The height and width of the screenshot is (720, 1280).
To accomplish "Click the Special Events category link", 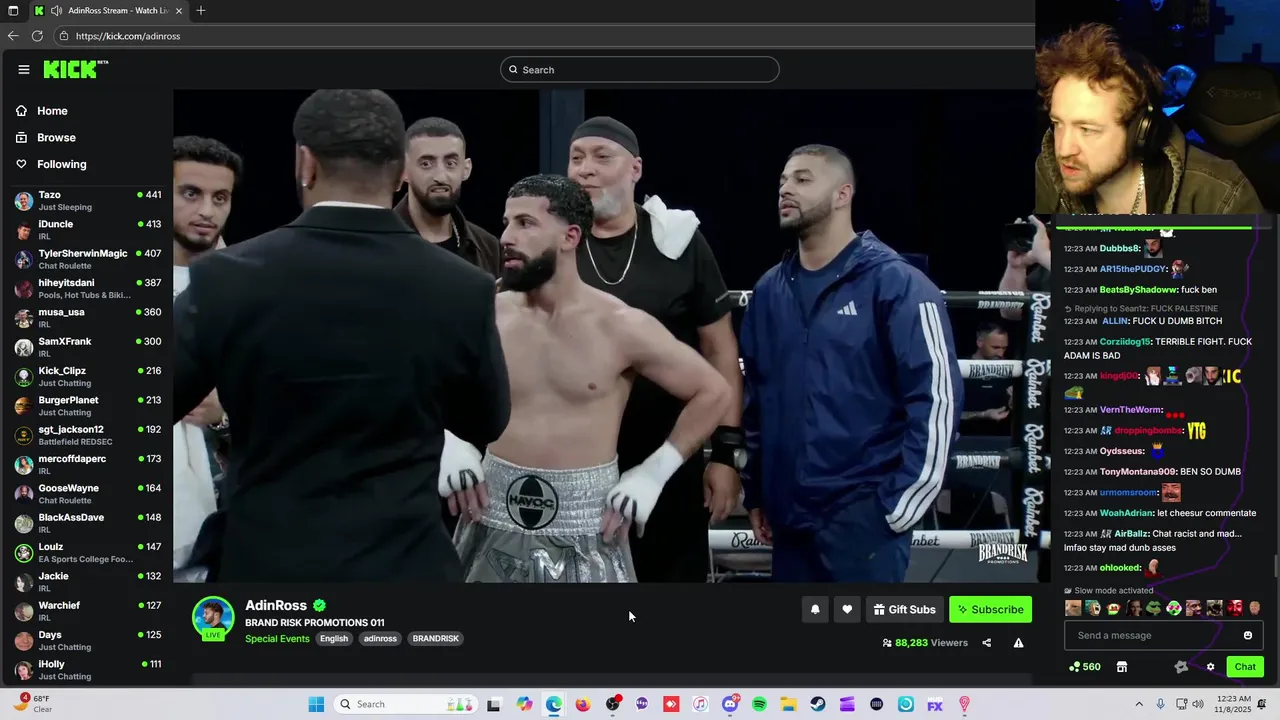I will 277,639.
